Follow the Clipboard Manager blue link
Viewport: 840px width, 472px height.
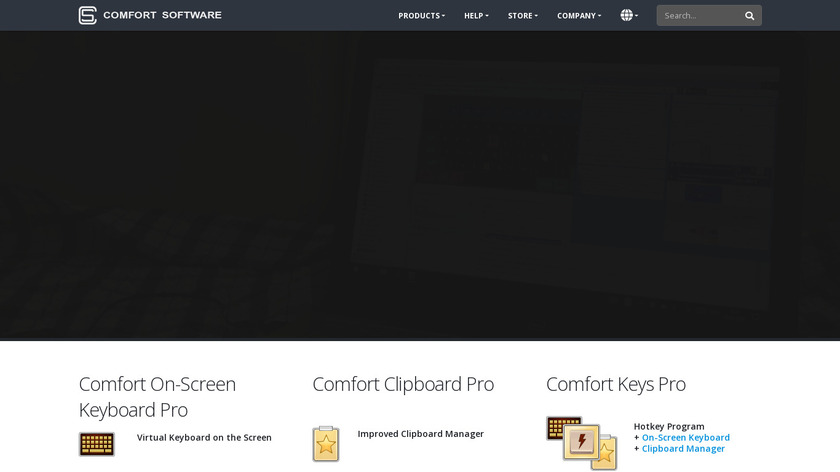(683, 449)
